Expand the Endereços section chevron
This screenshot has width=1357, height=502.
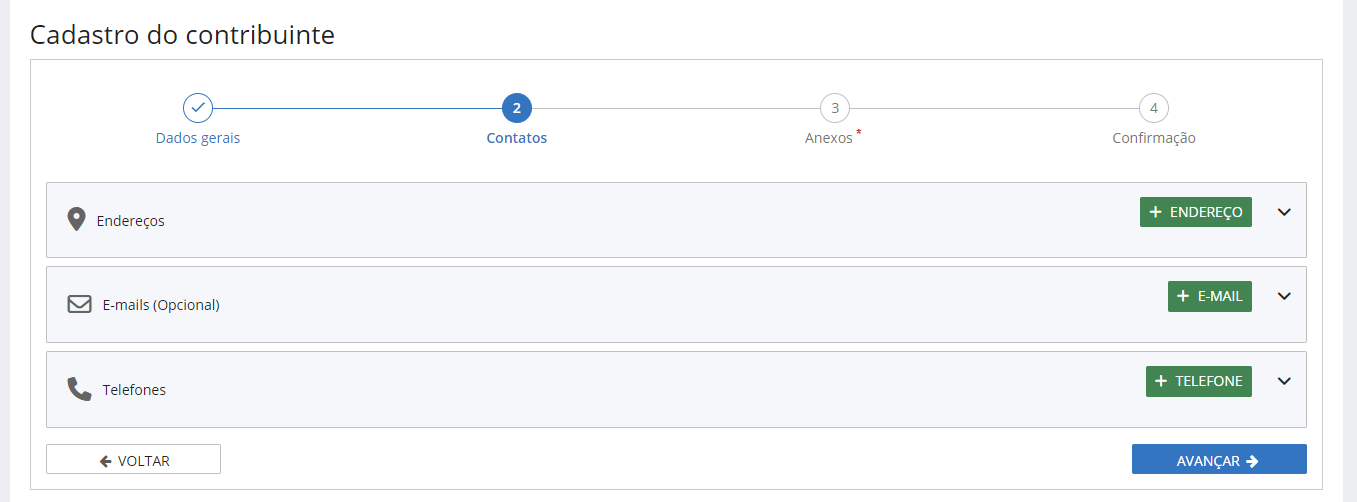(1285, 212)
